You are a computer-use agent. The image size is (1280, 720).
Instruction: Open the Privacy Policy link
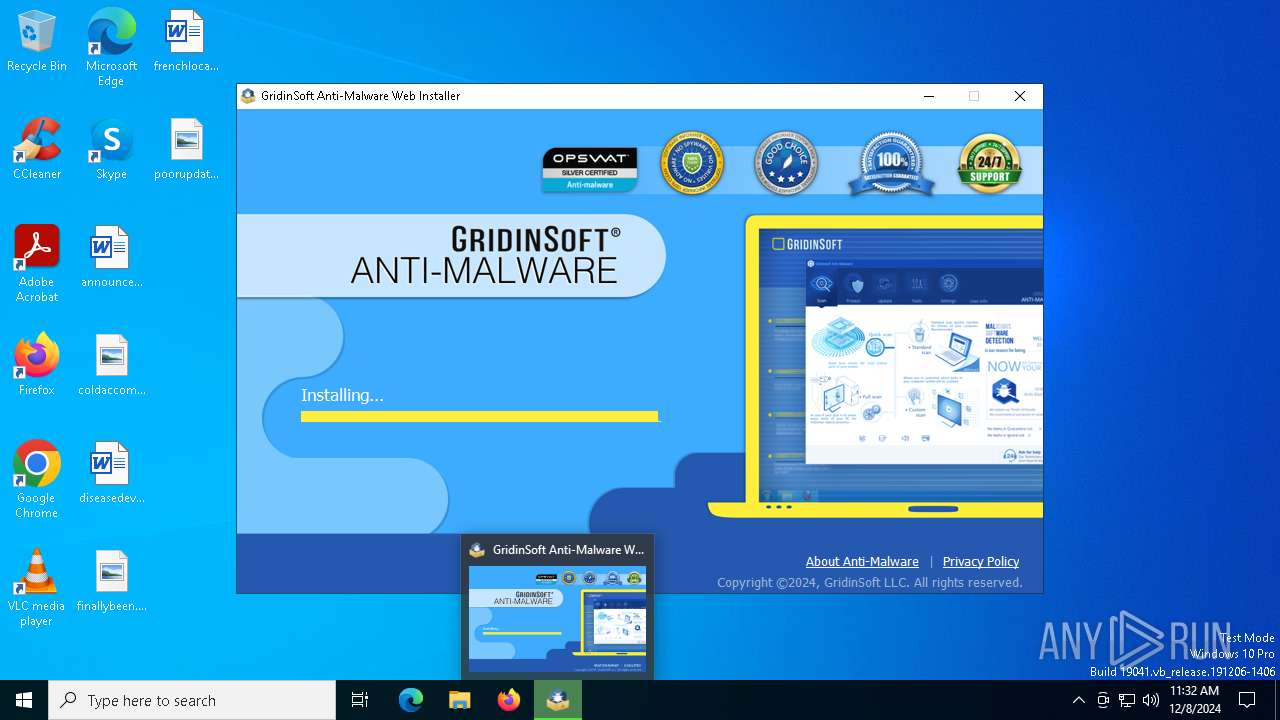pos(981,561)
